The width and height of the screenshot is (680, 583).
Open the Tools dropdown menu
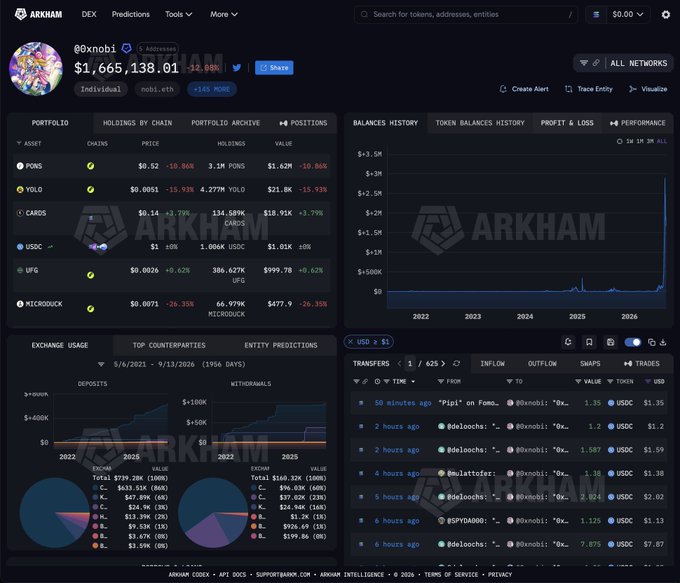pyautogui.click(x=178, y=14)
